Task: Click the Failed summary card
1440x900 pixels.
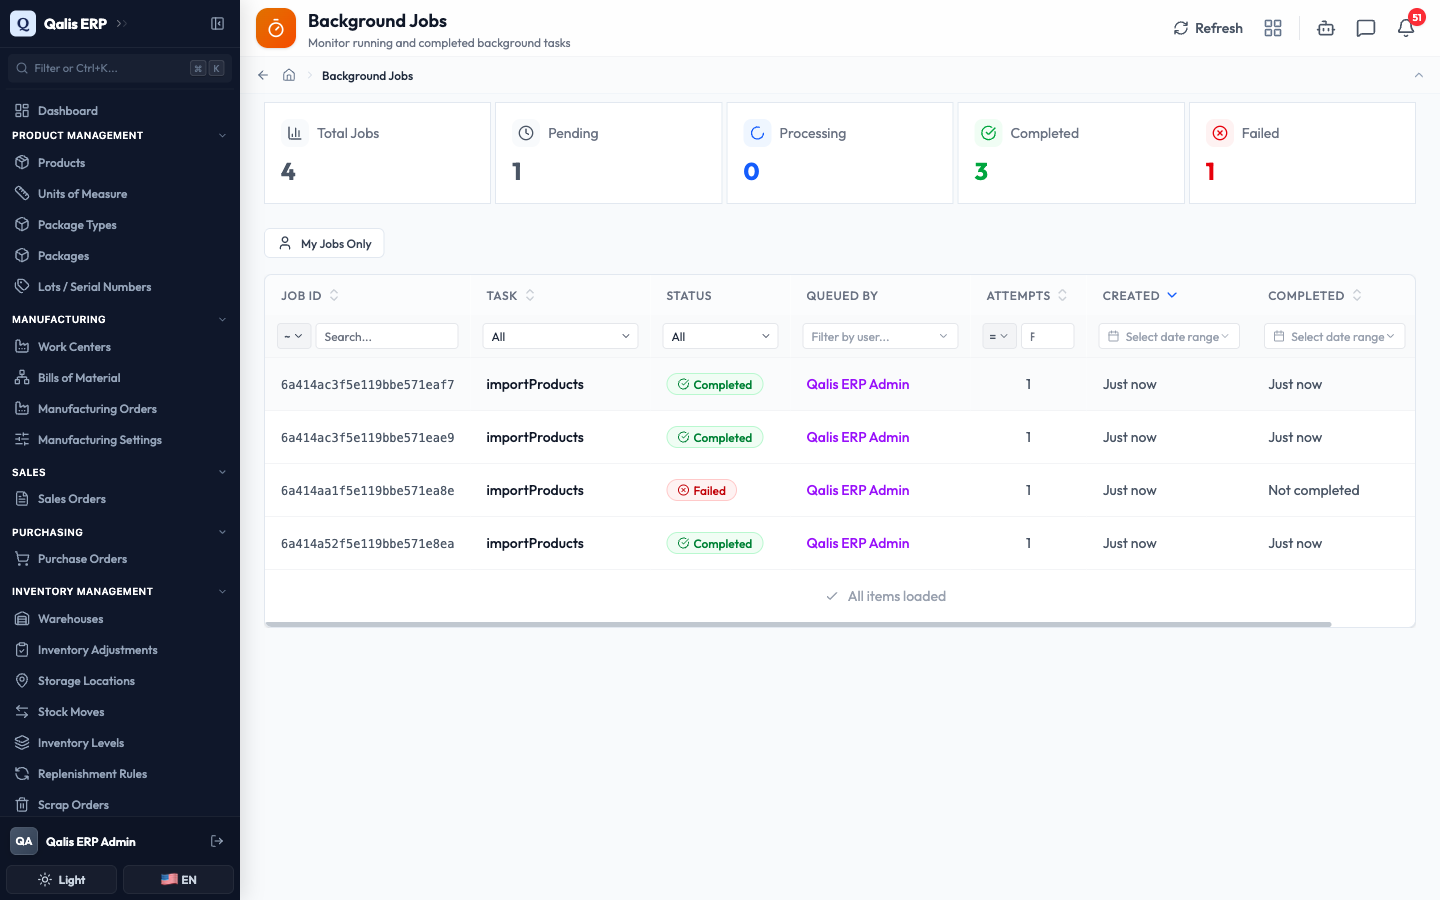Action: pyautogui.click(x=1302, y=153)
